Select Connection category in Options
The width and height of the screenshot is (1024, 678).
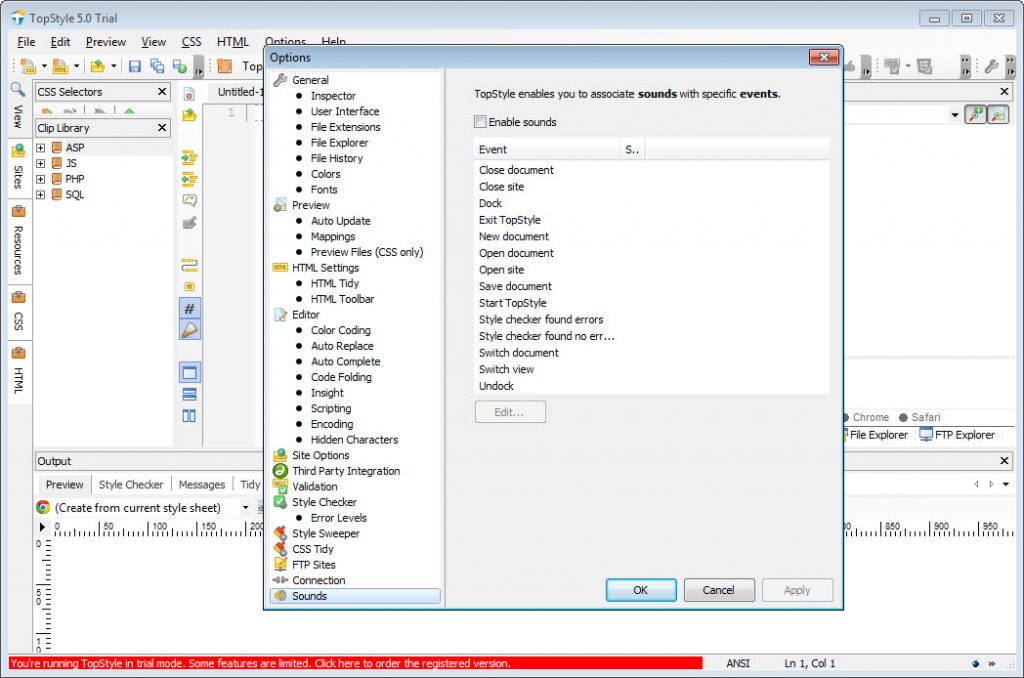point(318,581)
